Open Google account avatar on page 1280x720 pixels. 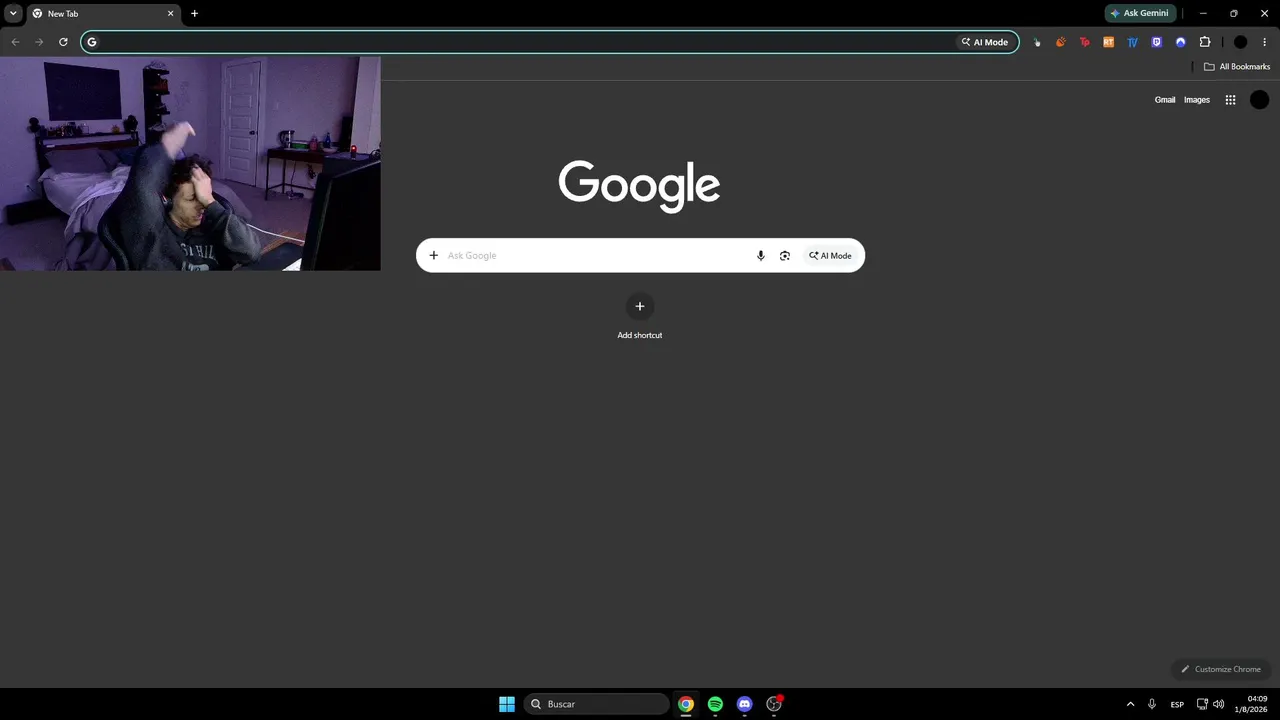pos(1259,100)
